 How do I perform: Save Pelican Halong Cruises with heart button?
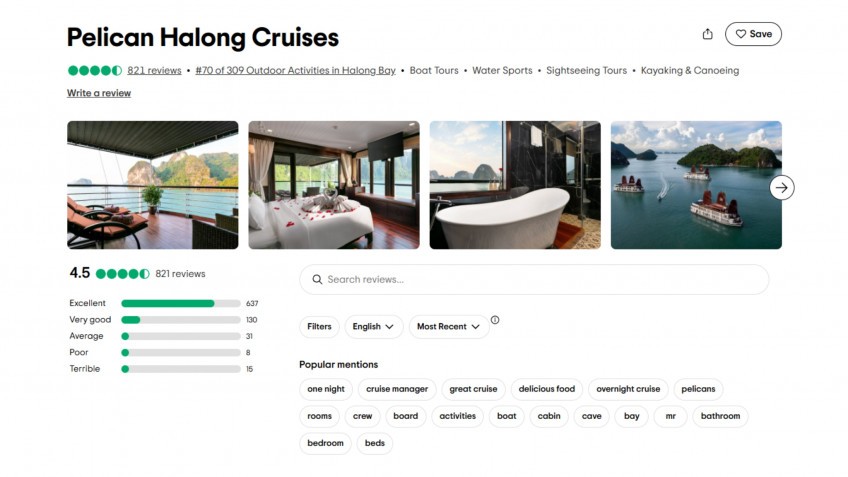753,34
